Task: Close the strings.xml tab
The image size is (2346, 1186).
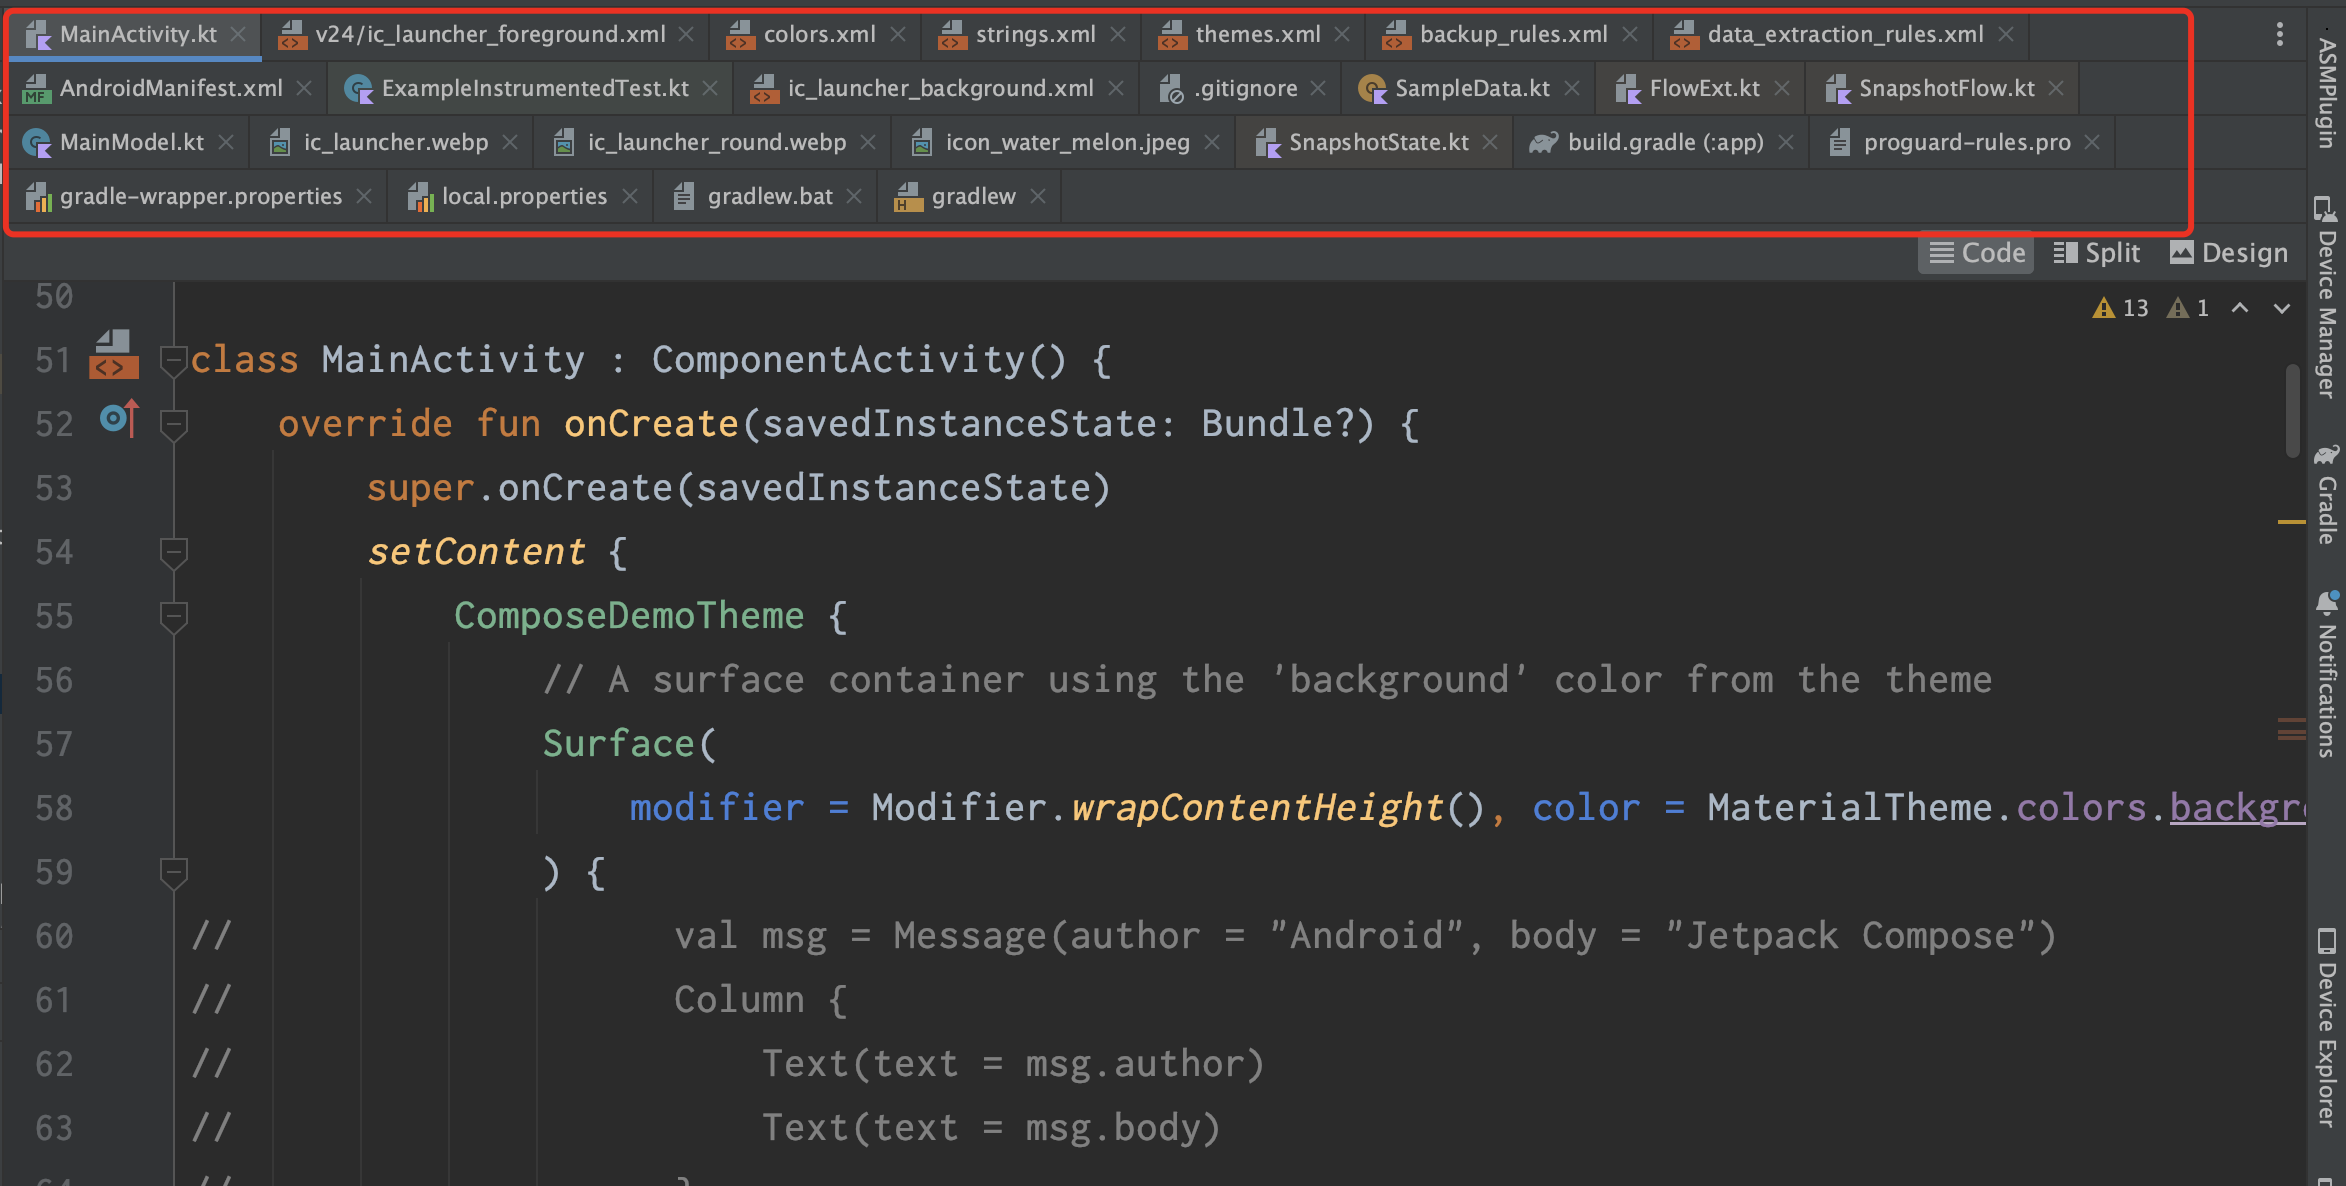Action: pyautogui.click(x=1118, y=34)
